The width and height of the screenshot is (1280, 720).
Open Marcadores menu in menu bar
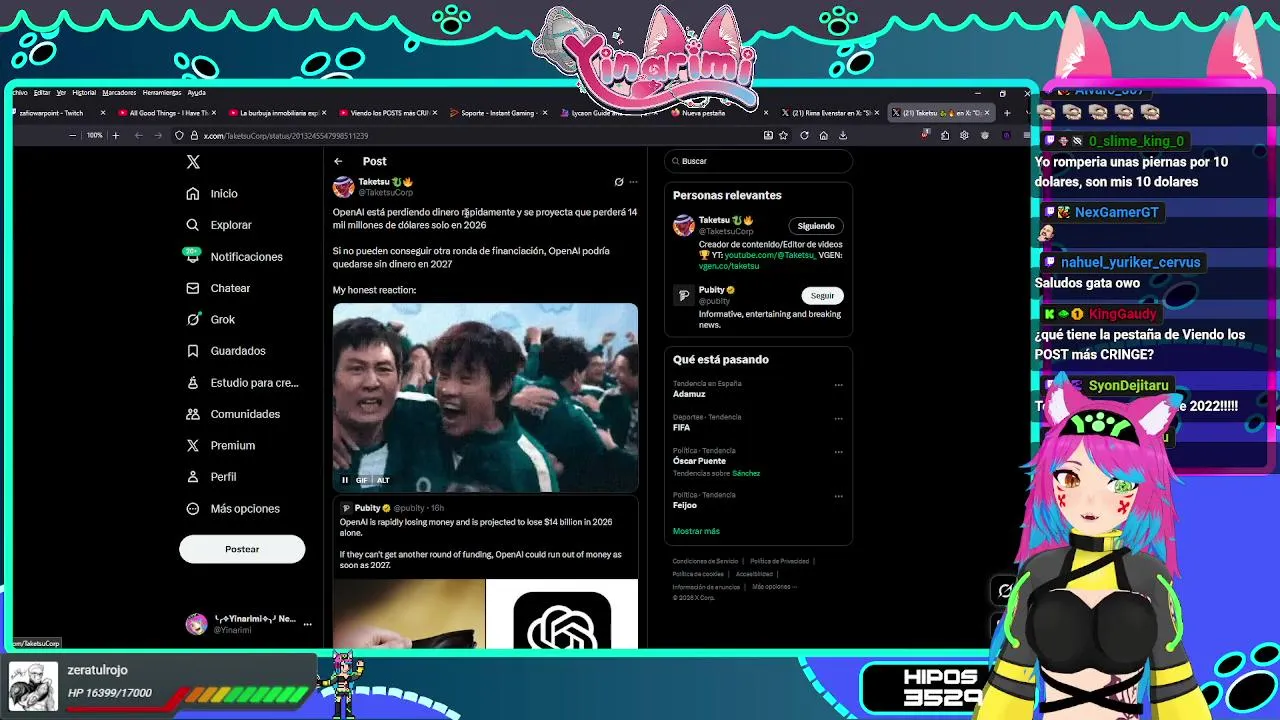119,93
